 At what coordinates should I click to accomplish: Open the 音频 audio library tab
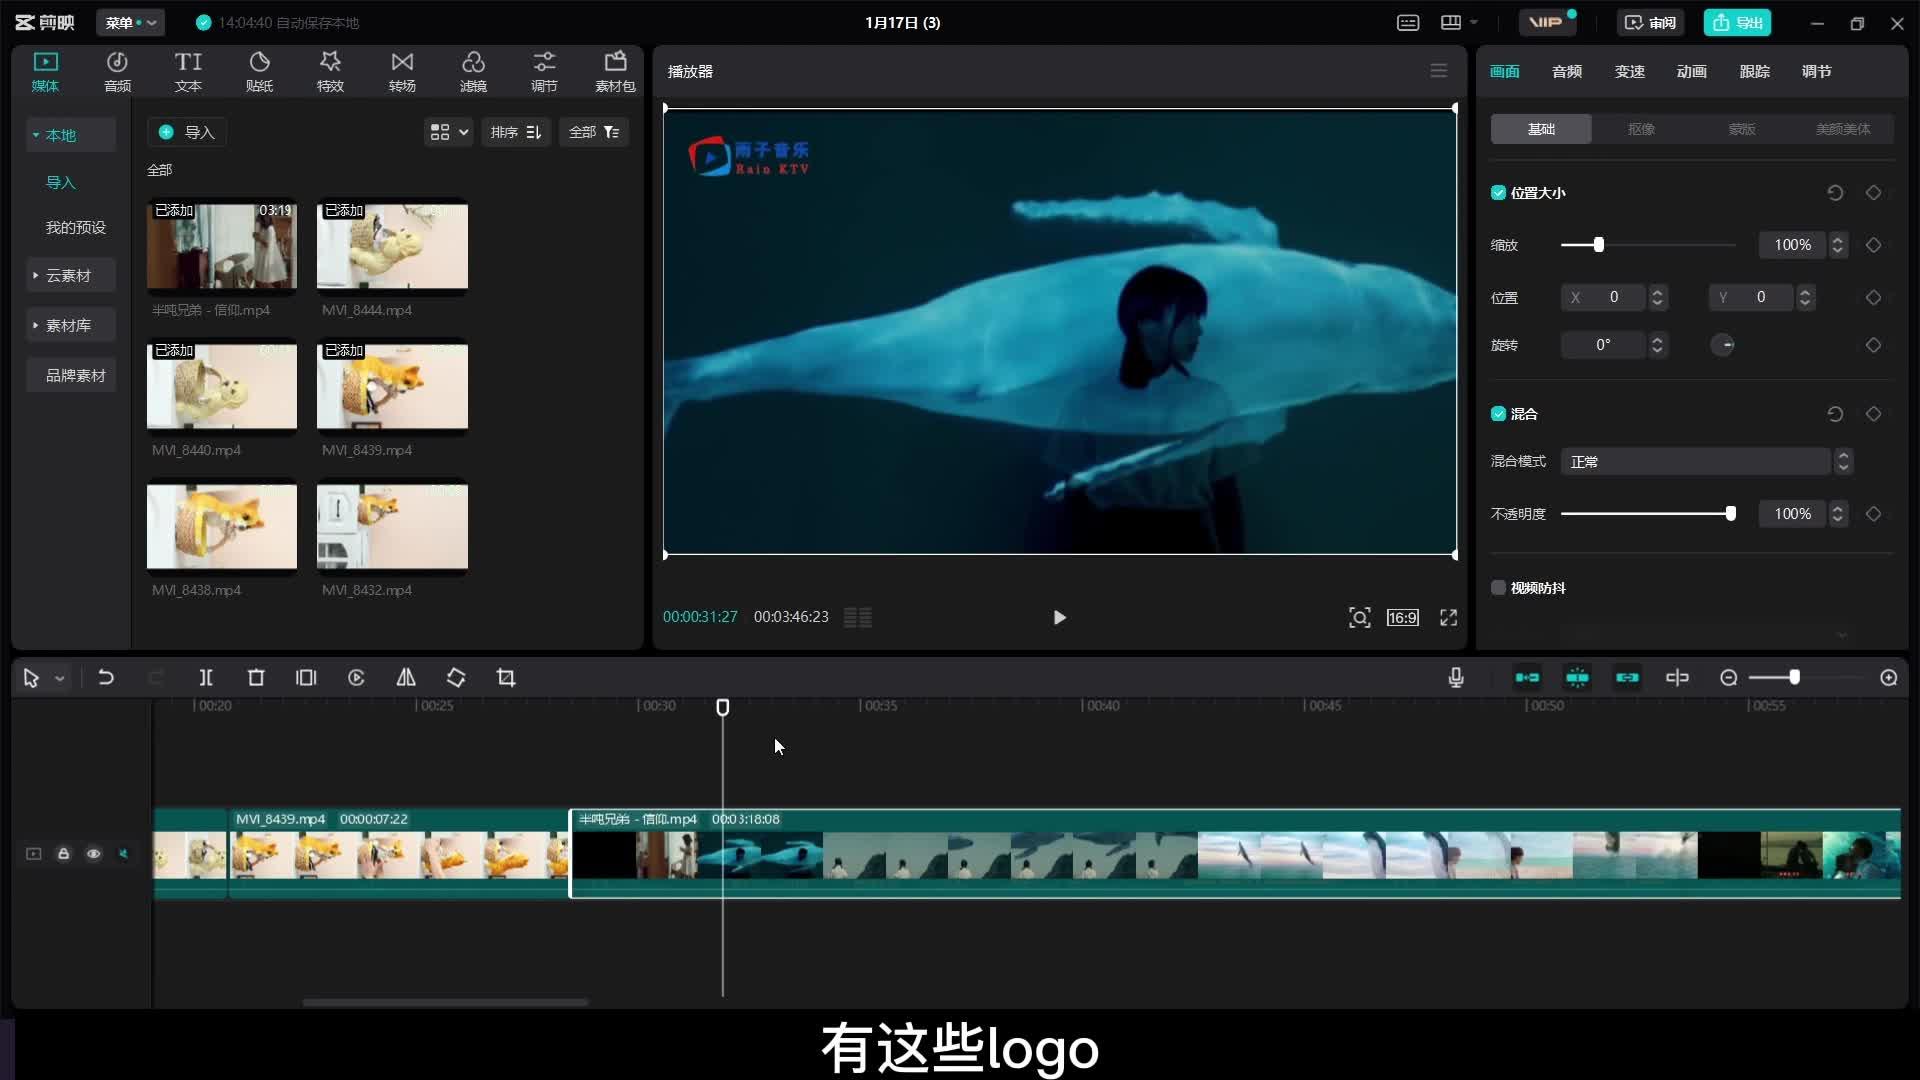(117, 72)
